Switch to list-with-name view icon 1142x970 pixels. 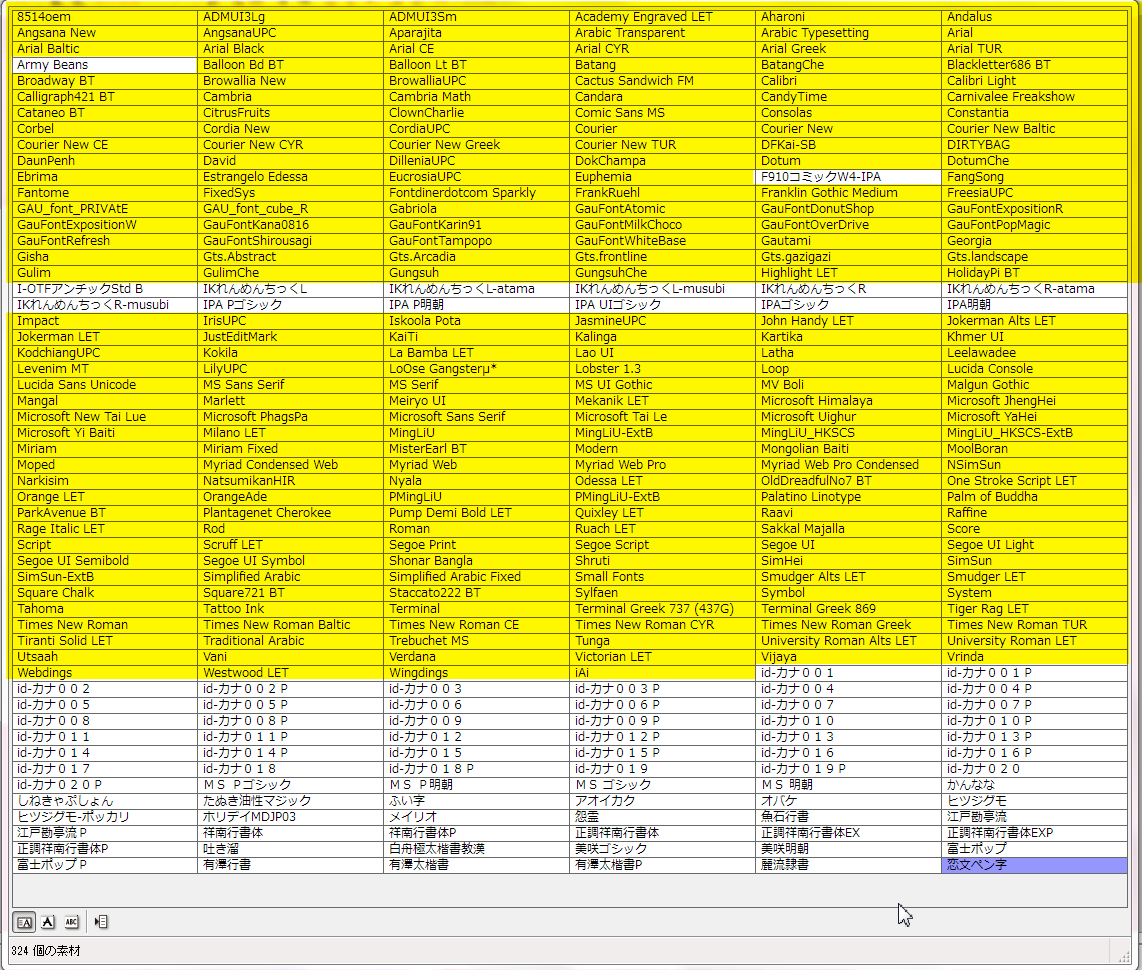24,922
